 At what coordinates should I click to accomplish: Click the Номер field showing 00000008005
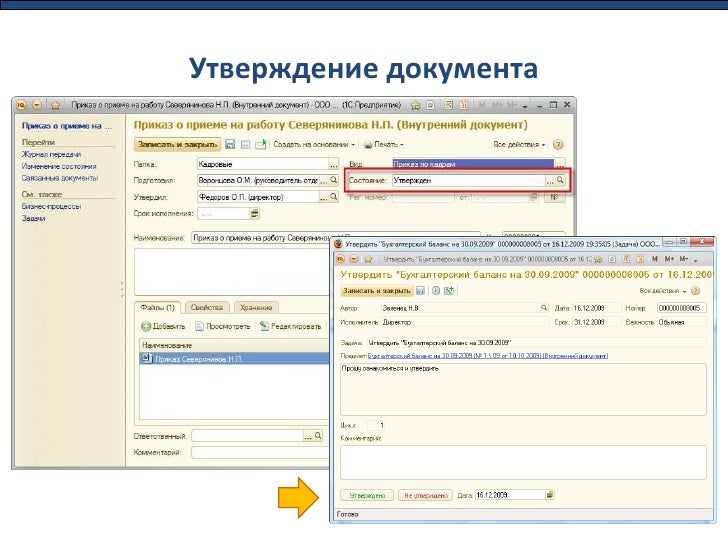click(x=682, y=308)
